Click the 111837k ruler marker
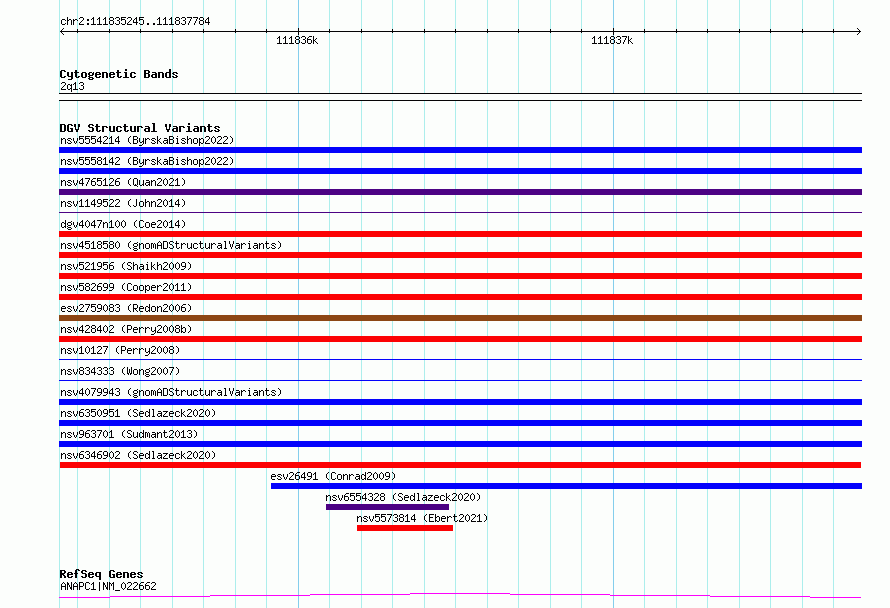 point(612,40)
